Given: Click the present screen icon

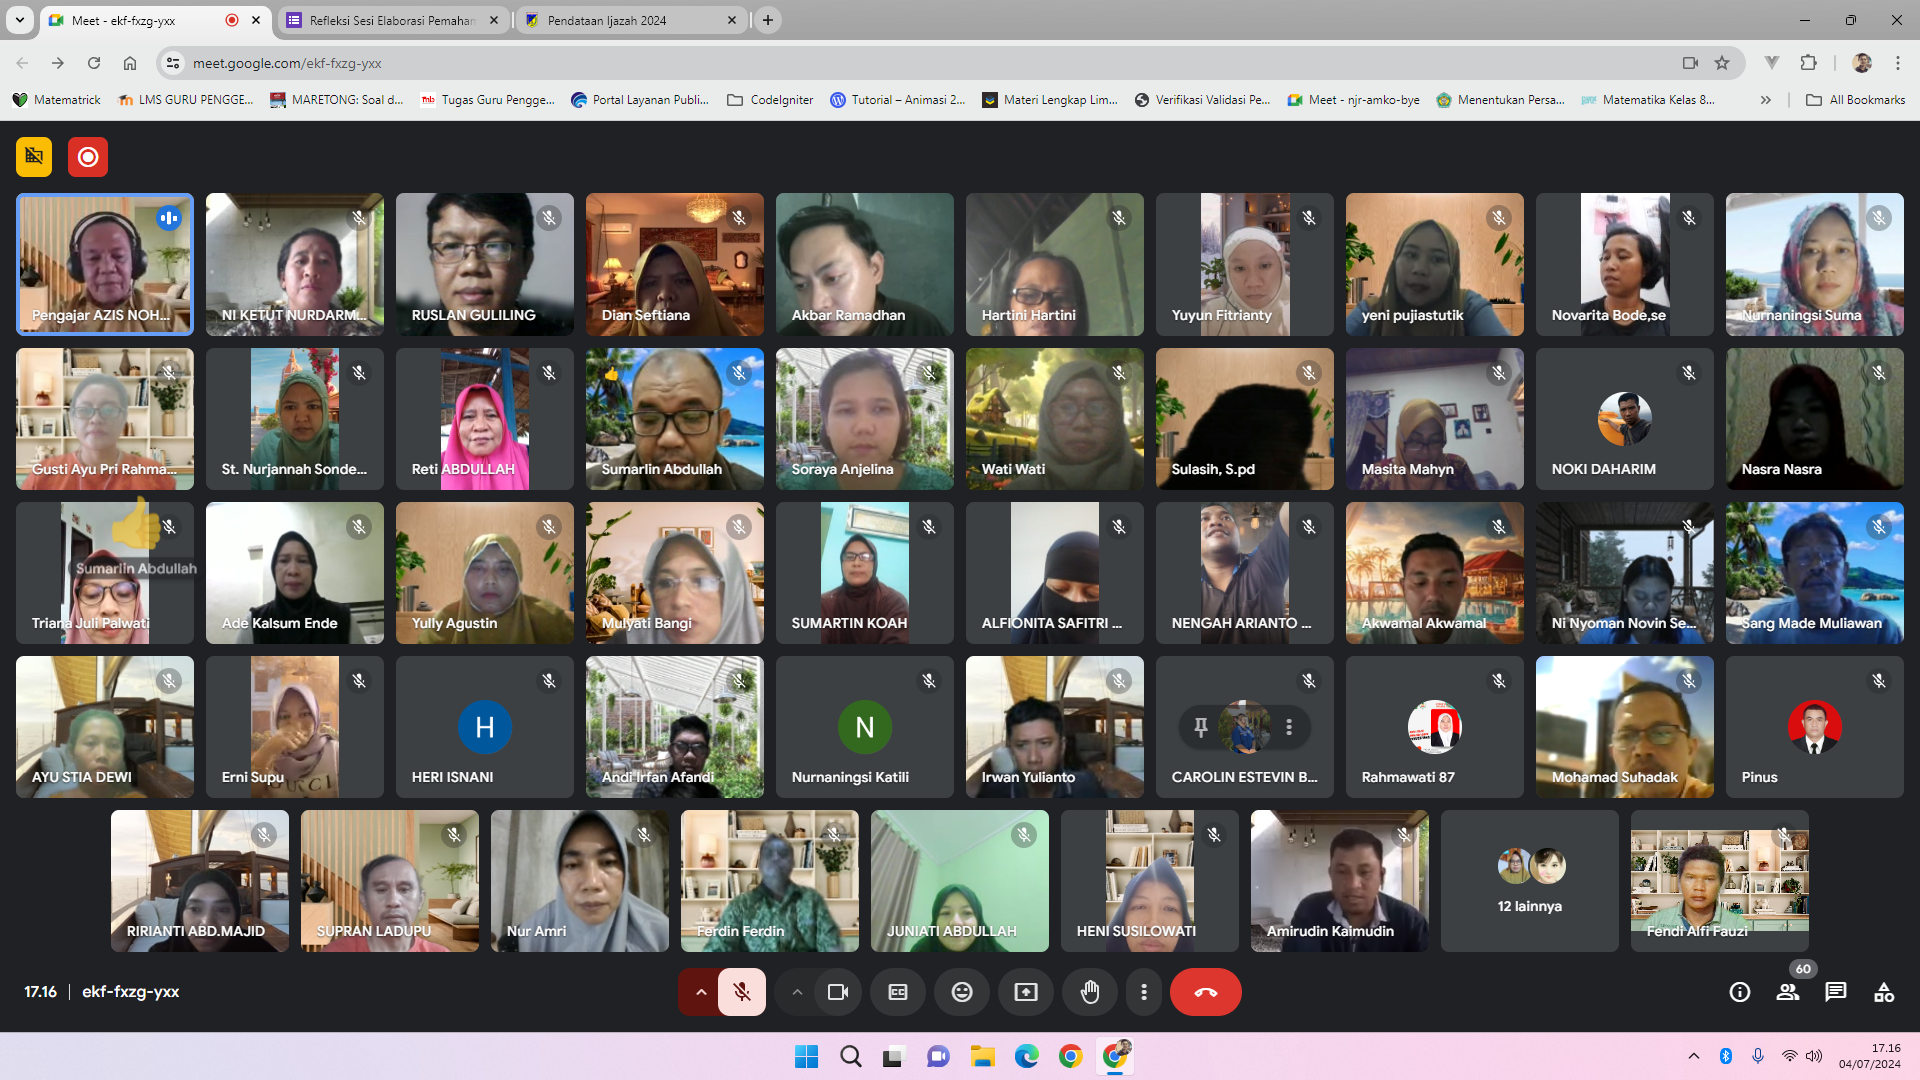Looking at the screenshot, I should coord(1026,992).
